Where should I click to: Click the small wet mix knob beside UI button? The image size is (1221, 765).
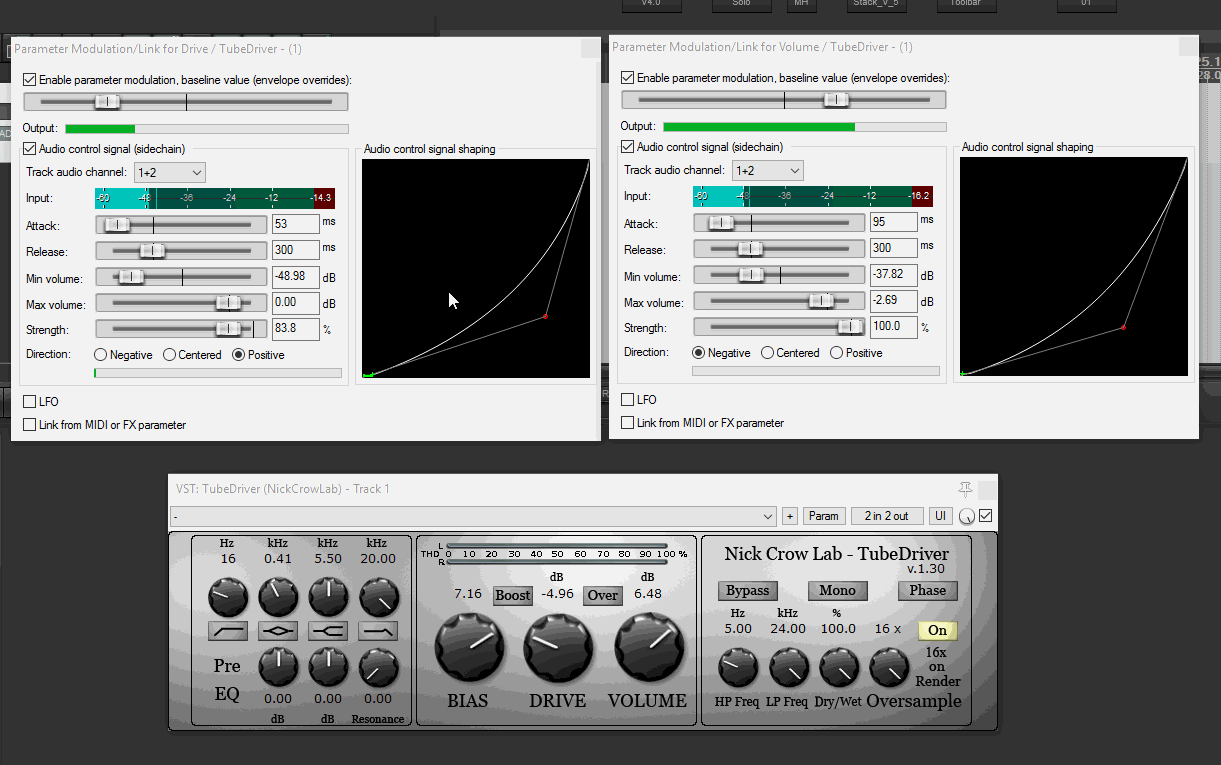pyautogui.click(x=966, y=517)
